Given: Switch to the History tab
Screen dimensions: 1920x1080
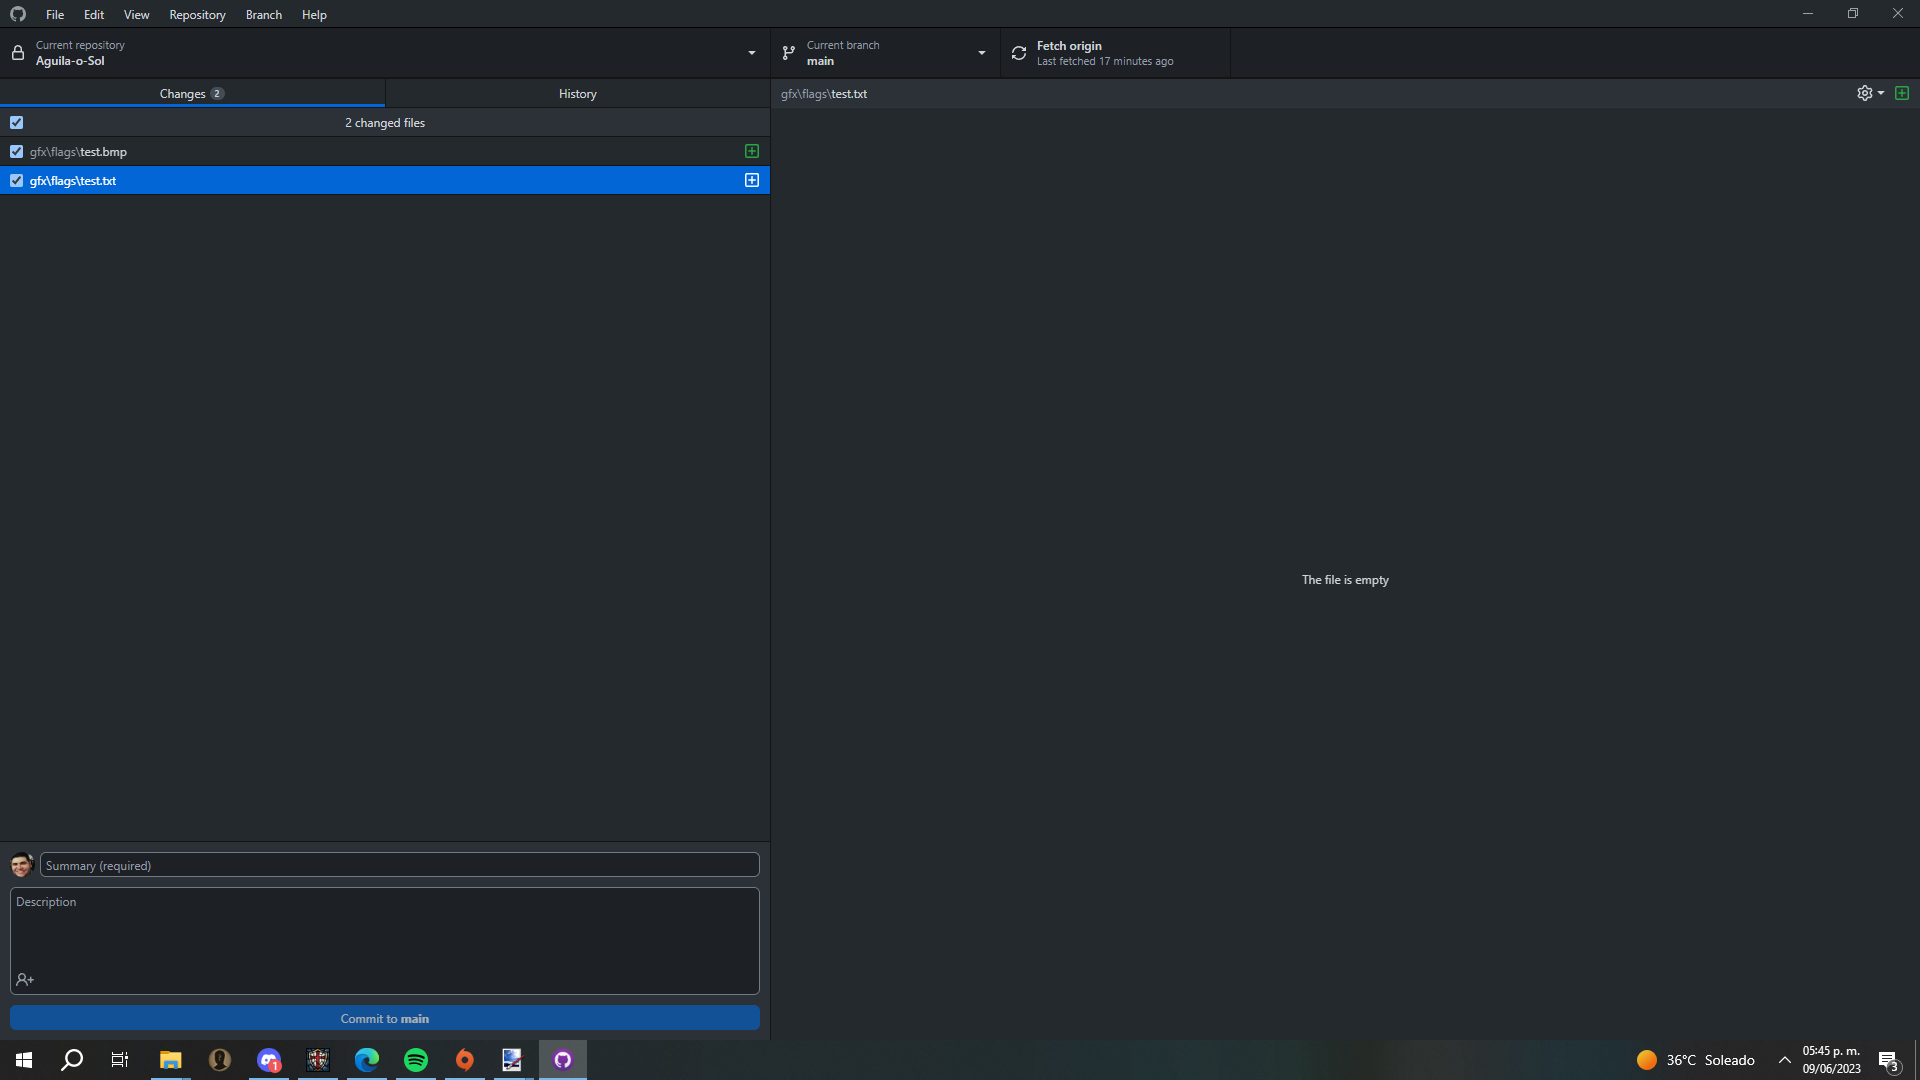Looking at the screenshot, I should point(577,93).
